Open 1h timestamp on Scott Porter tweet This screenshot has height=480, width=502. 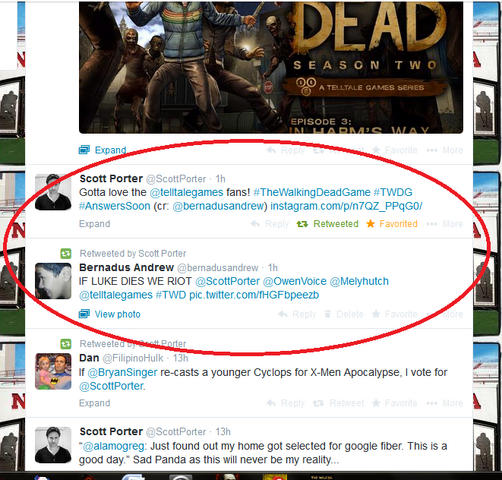coord(220,179)
